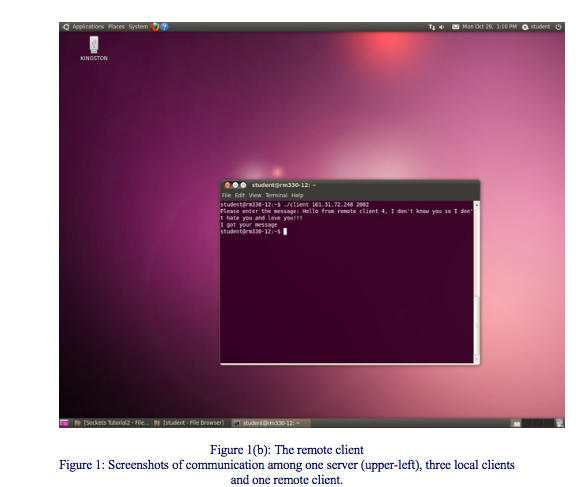The height and width of the screenshot is (487, 576).
Task: Switch to Sockets Tutorial2 File Browser taskbar item
Action: 112,423
